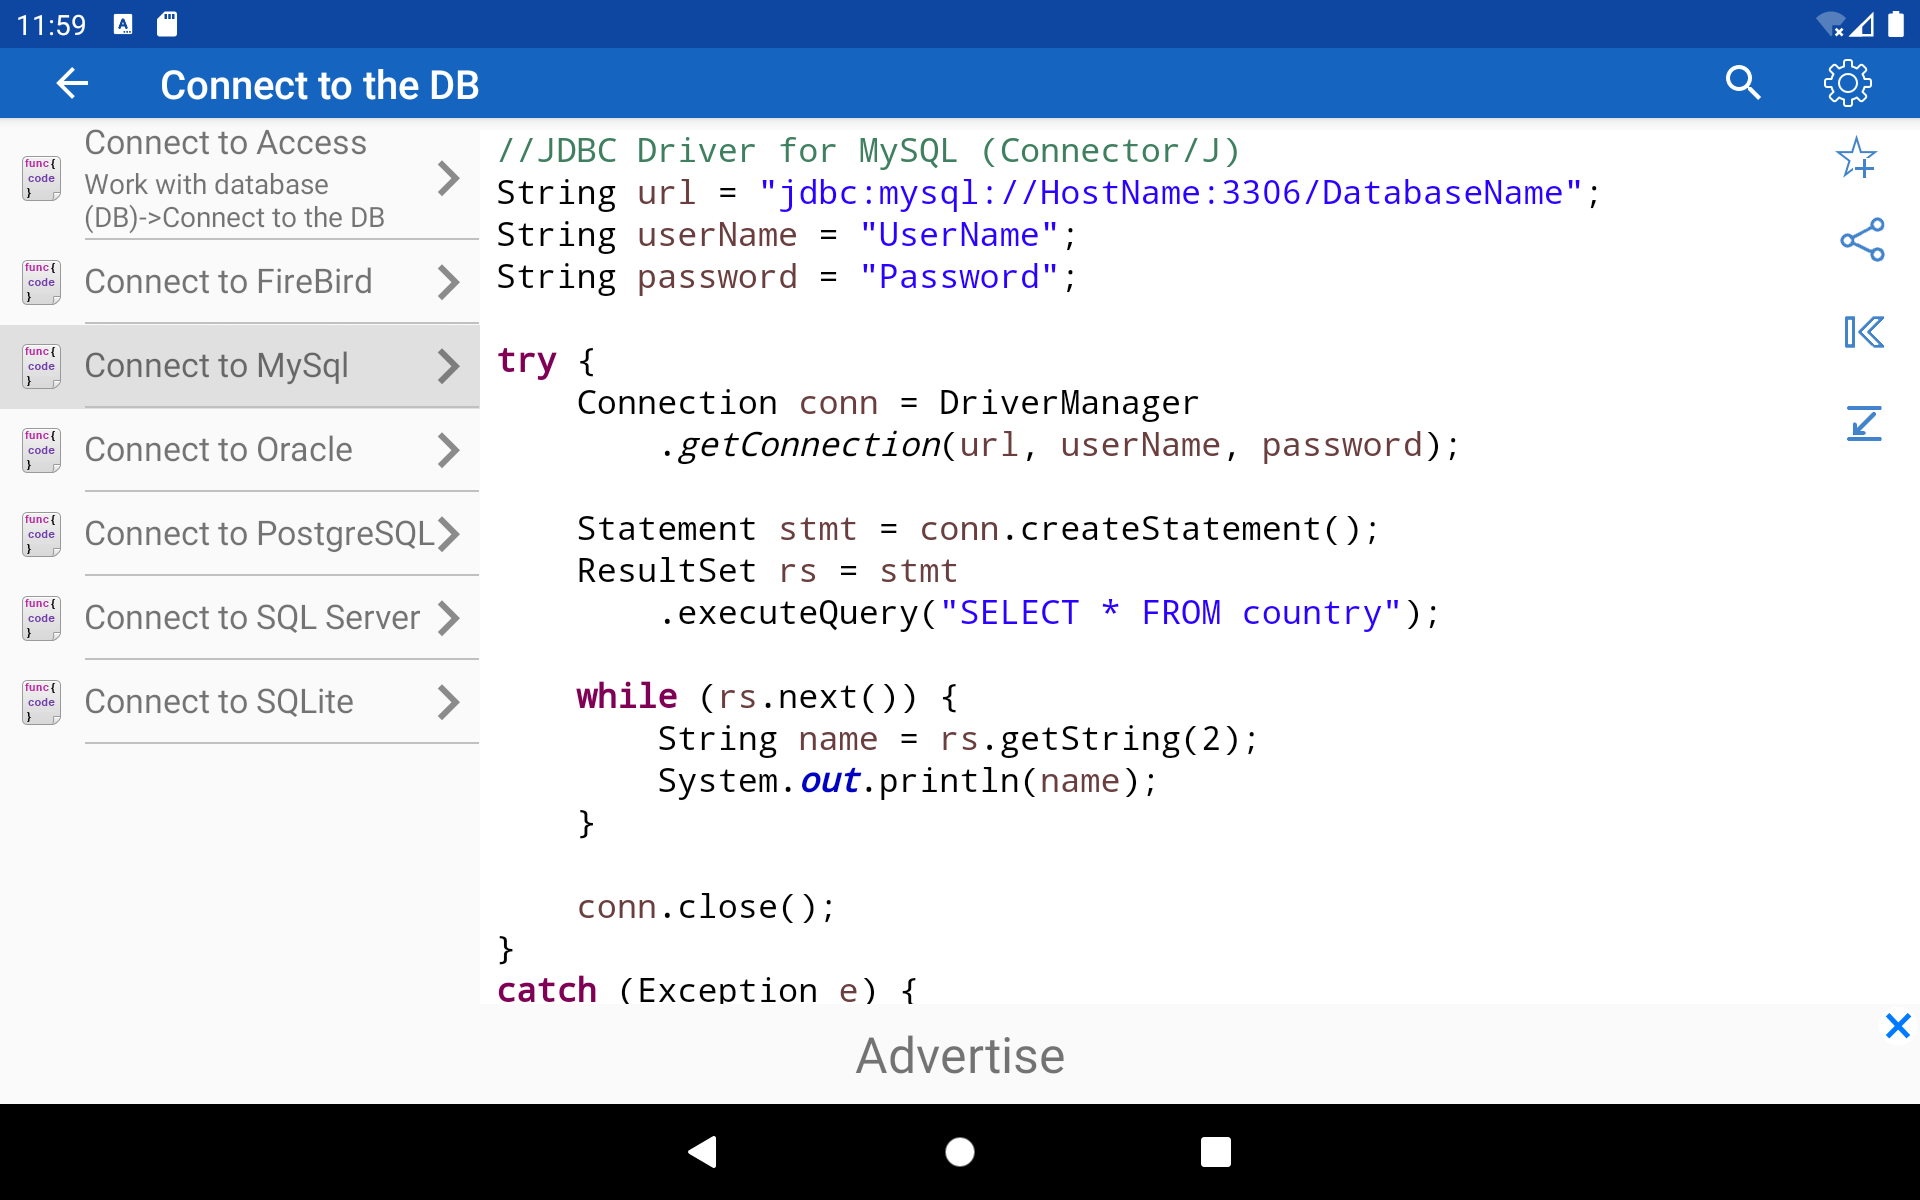The height and width of the screenshot is (1200, 1920).
Task: Click the jdbc:mysql URL string
Action: tap(1170, 193)
